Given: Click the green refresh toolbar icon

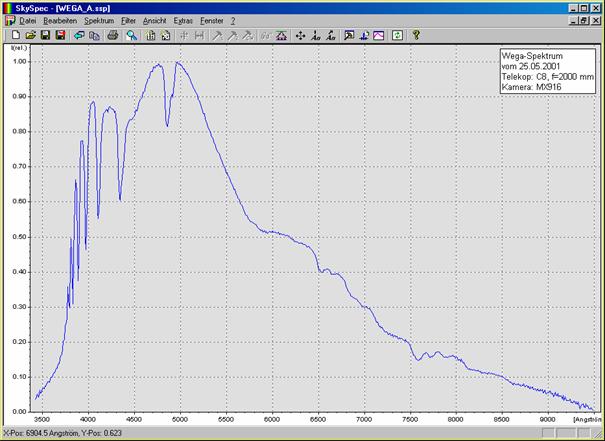Looking at the screenshot, I should [x=397, y=35].
